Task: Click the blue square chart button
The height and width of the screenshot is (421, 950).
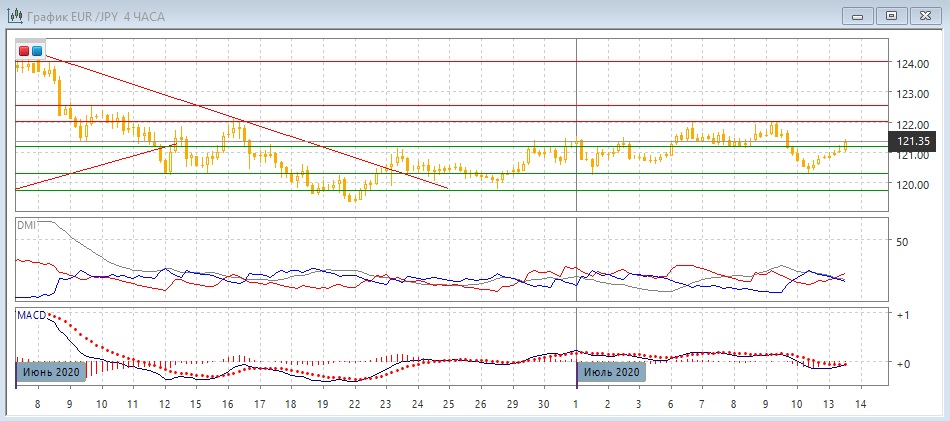Action: click(x=37, y=50)
